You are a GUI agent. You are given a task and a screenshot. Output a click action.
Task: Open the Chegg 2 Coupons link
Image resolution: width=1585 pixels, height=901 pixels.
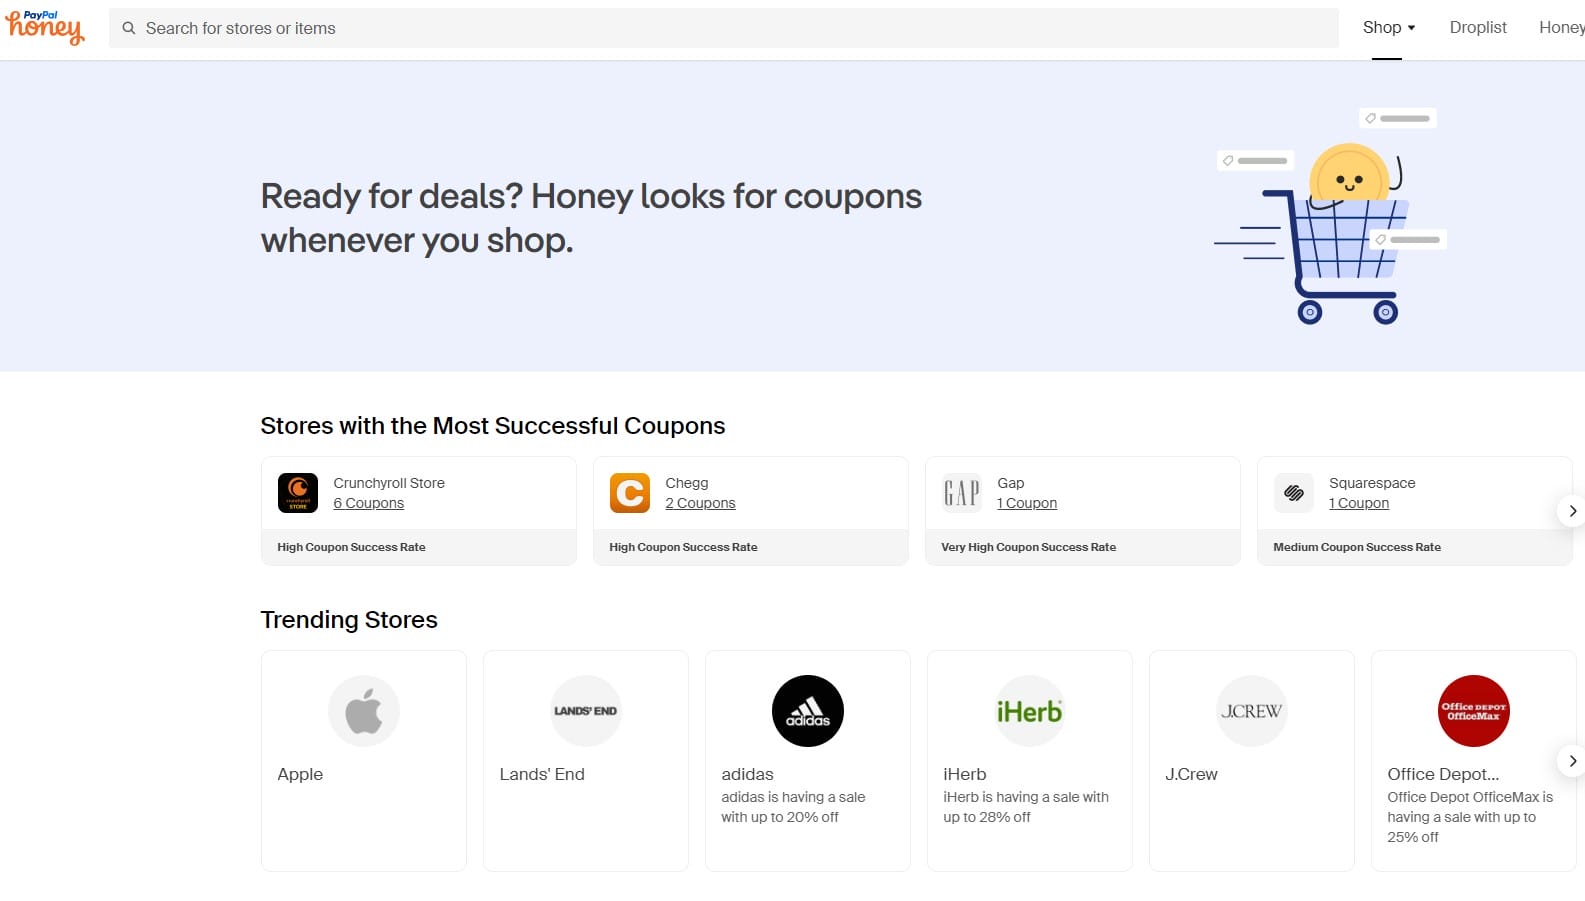point(700,504)
